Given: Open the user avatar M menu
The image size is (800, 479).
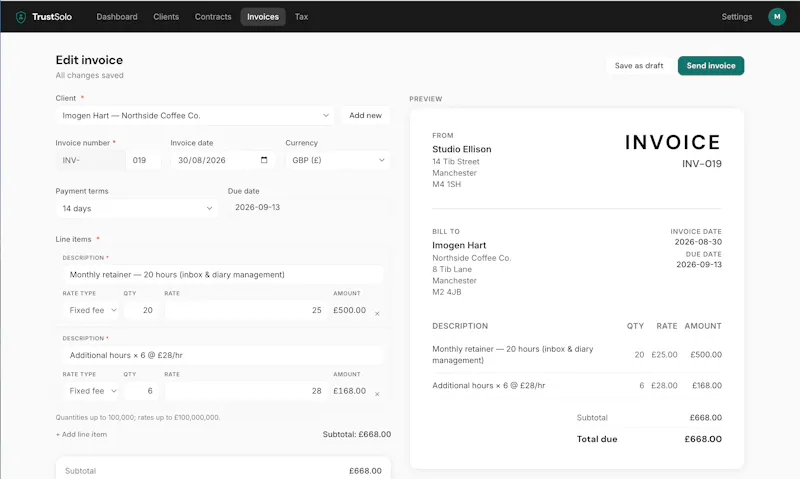Looking at the screenshot, I should 777,17.
